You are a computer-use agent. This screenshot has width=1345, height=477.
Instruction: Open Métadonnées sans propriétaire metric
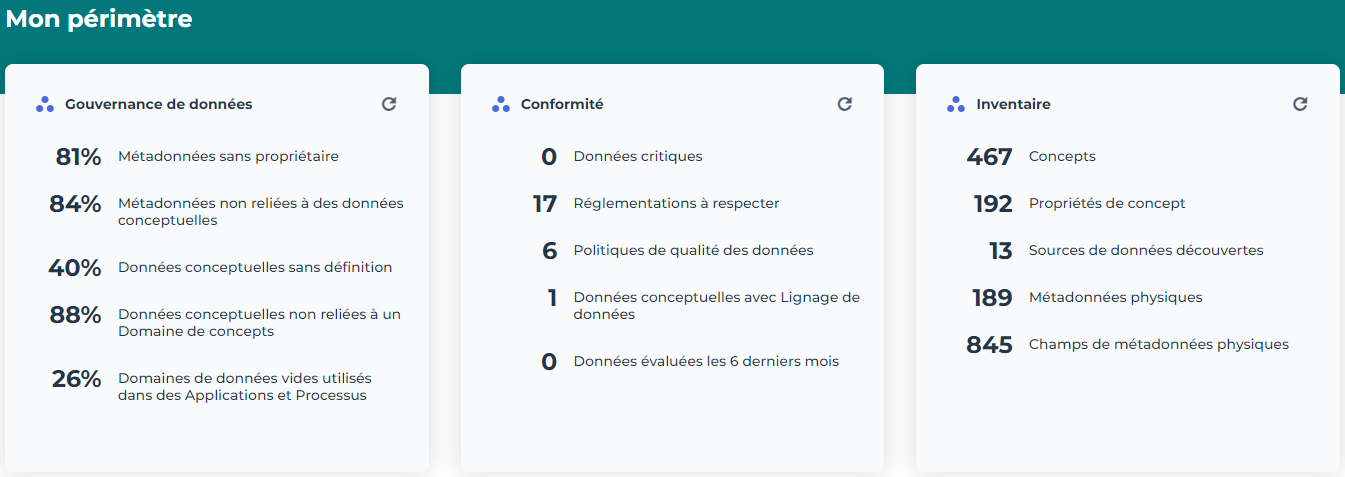(x=228, y=156)
